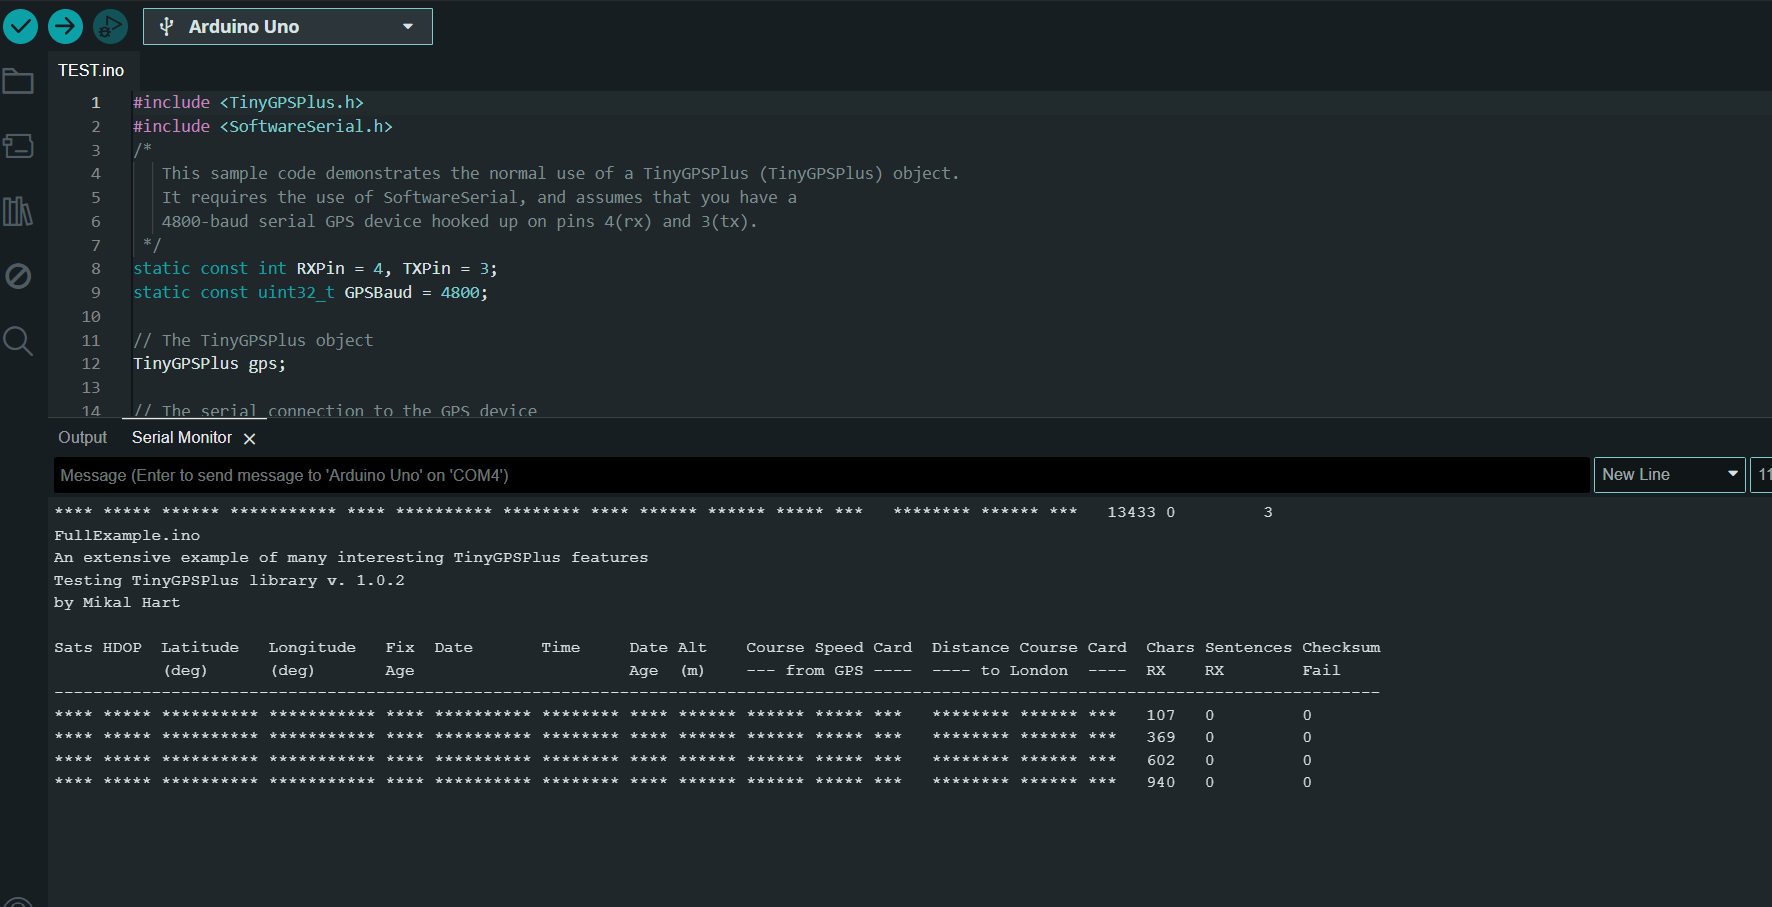Viewport: 1772px width, 907px height.
Task: Open the Library Manager books icon
Action: click(x=18, y=211)
